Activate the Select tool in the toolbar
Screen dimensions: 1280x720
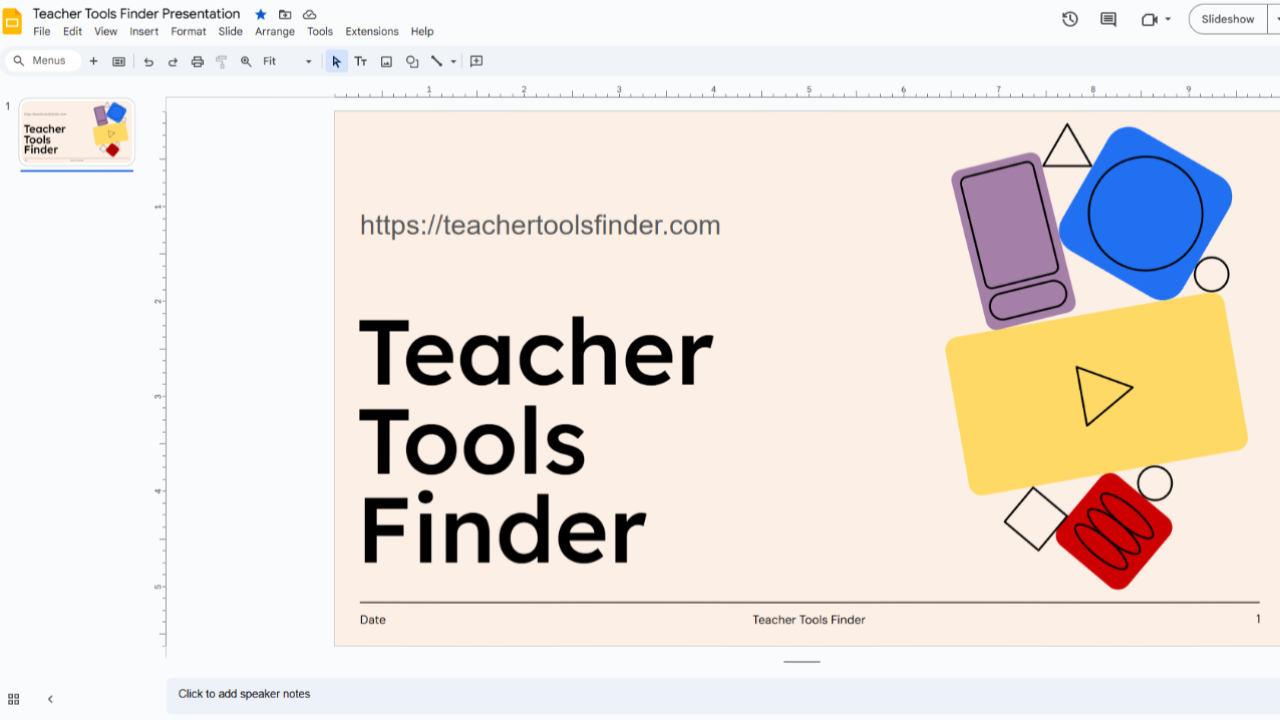click(336, 61)
